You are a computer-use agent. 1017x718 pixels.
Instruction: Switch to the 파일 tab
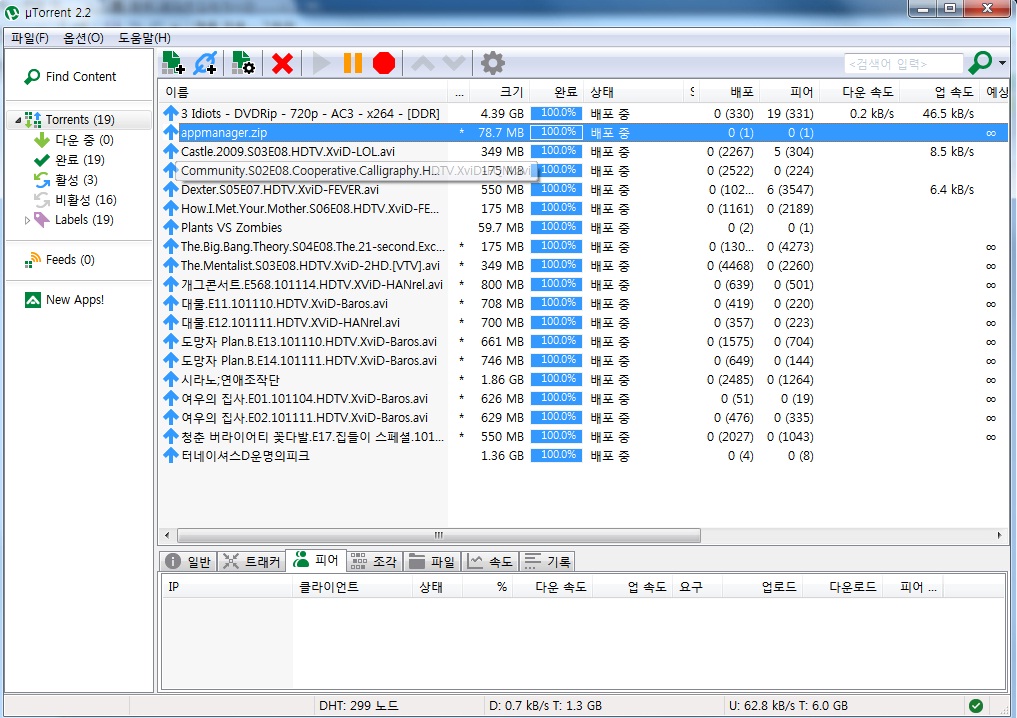pos(432,562)
